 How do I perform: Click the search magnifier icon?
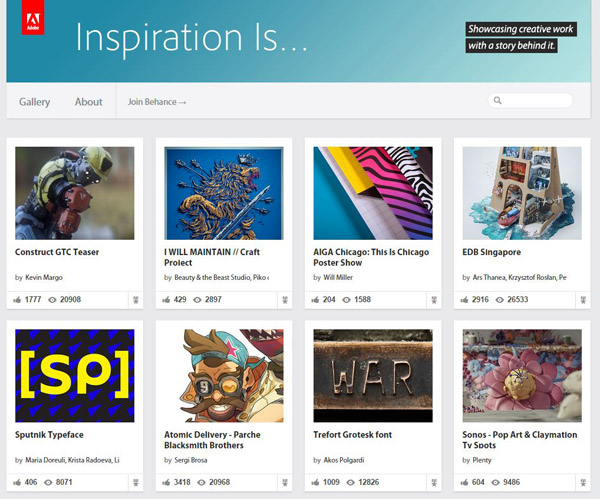coord(498,101)
